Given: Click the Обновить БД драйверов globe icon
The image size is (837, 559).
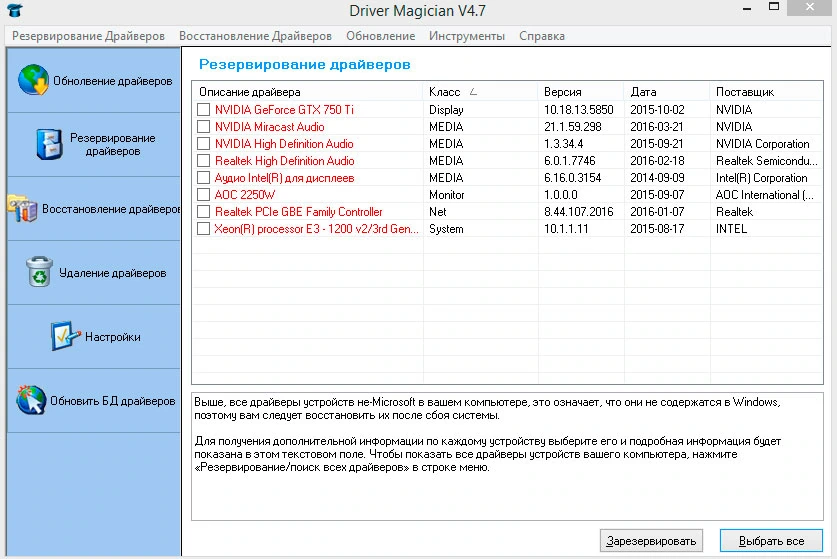Looking at the screenshot, I should click(31, 400).
